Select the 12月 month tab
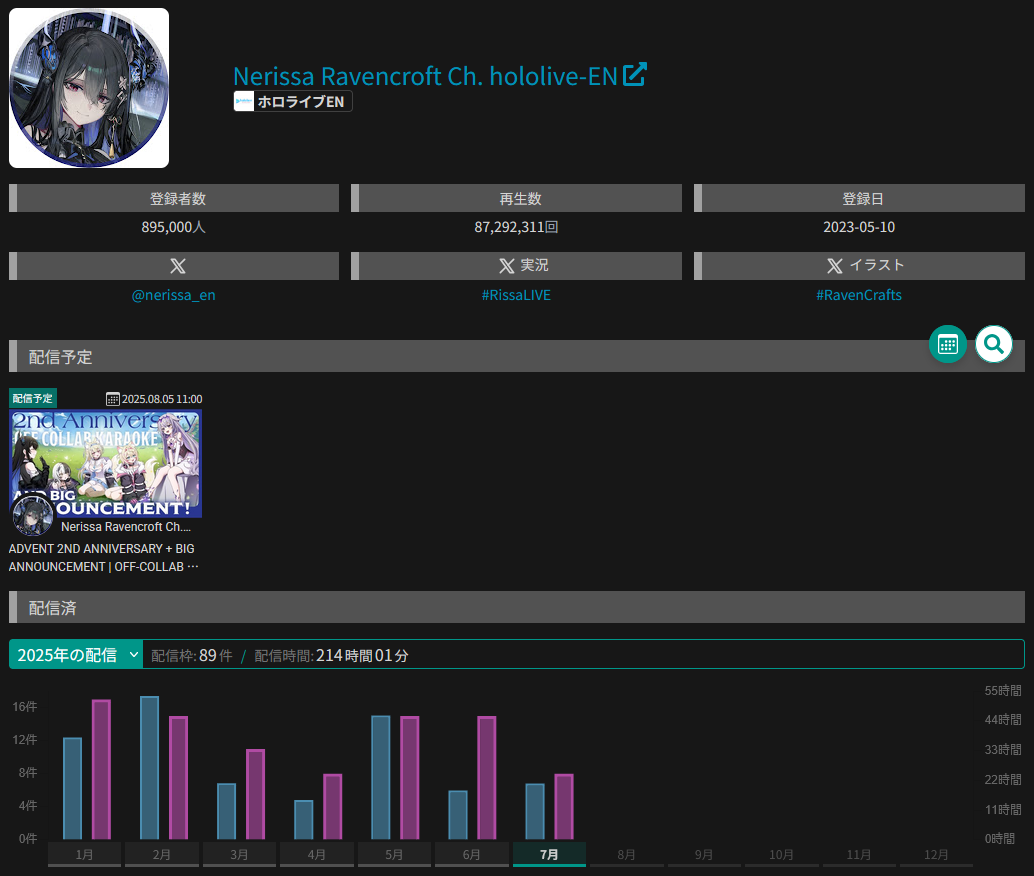Image resolution: width=1034 pixels, height=876 pixels. 936,854
